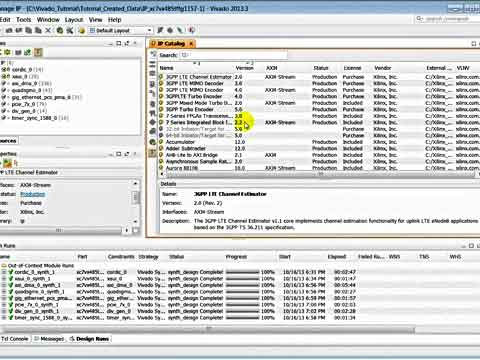Click the delete X toolbar icon
This screenshot has height=360, width=480.
click(x=48, y=31)
